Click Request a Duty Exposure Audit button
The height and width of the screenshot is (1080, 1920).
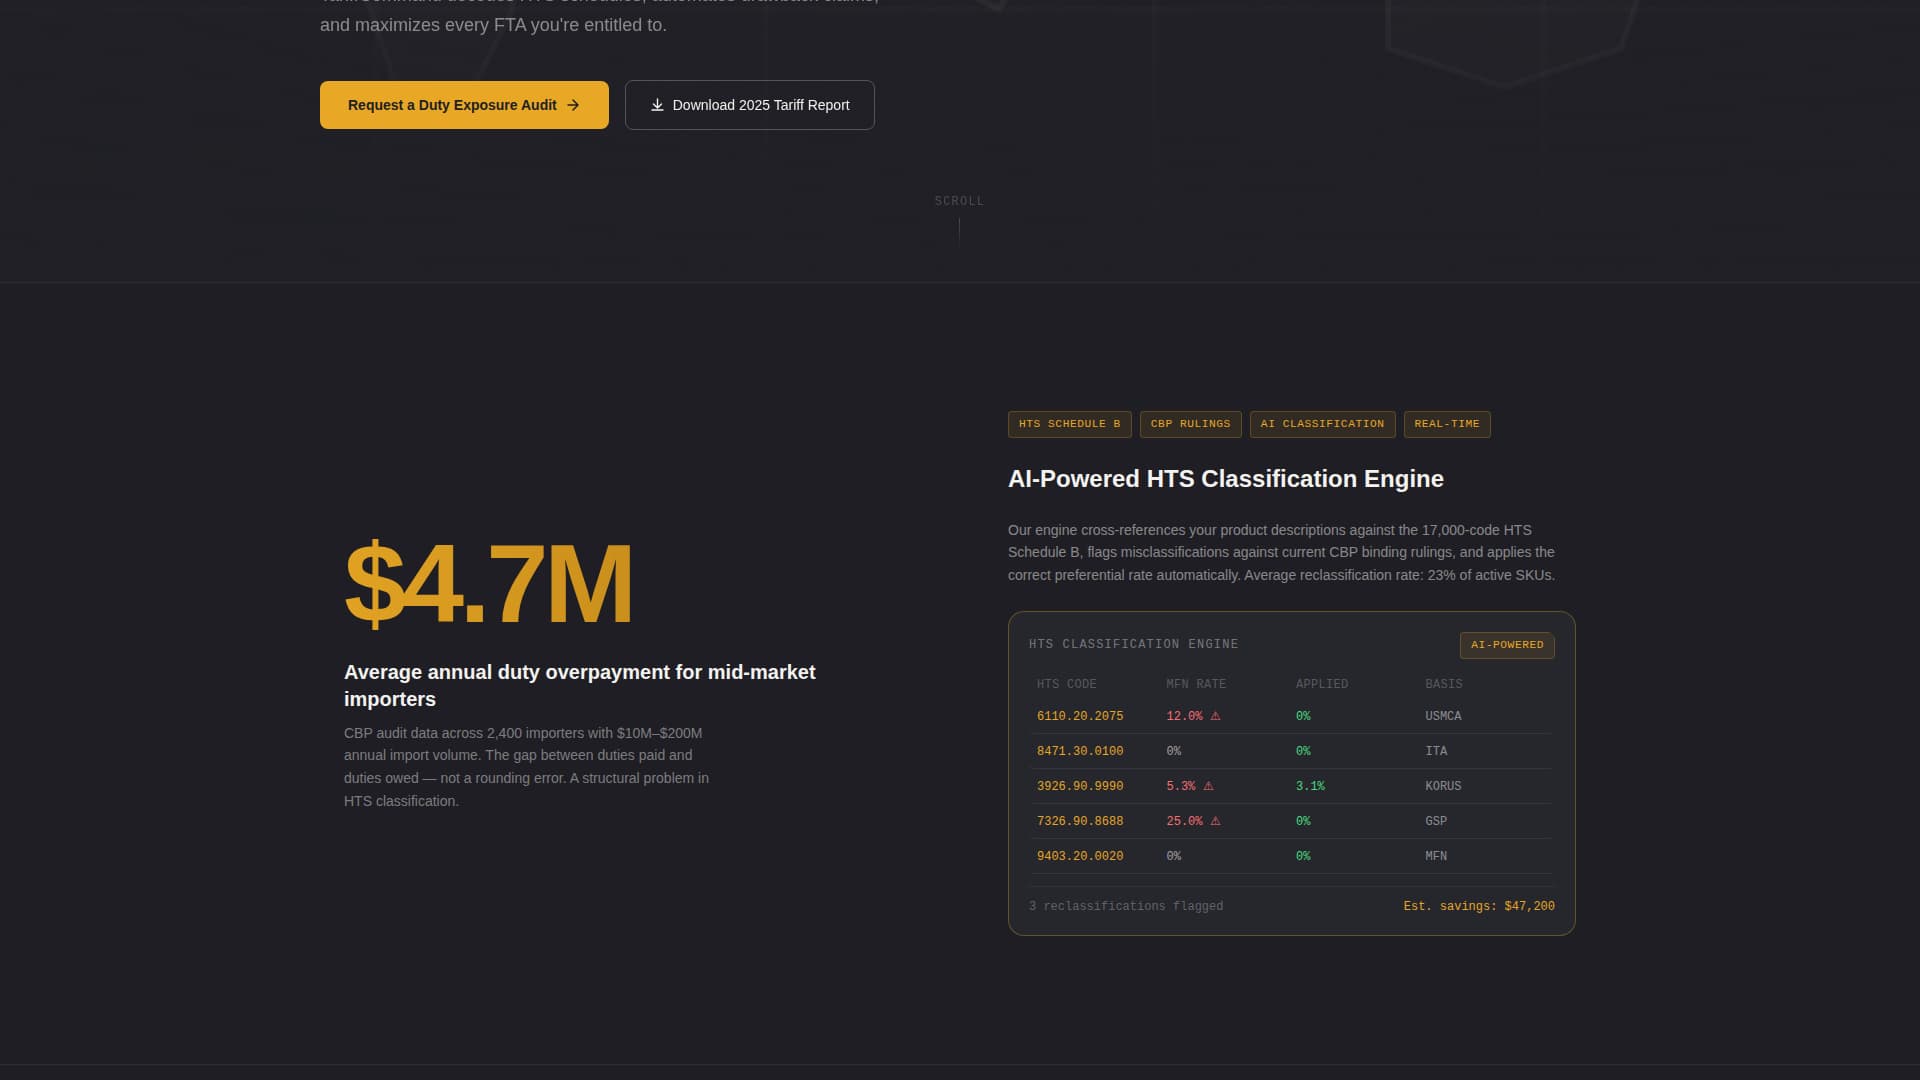pos(464,105)
